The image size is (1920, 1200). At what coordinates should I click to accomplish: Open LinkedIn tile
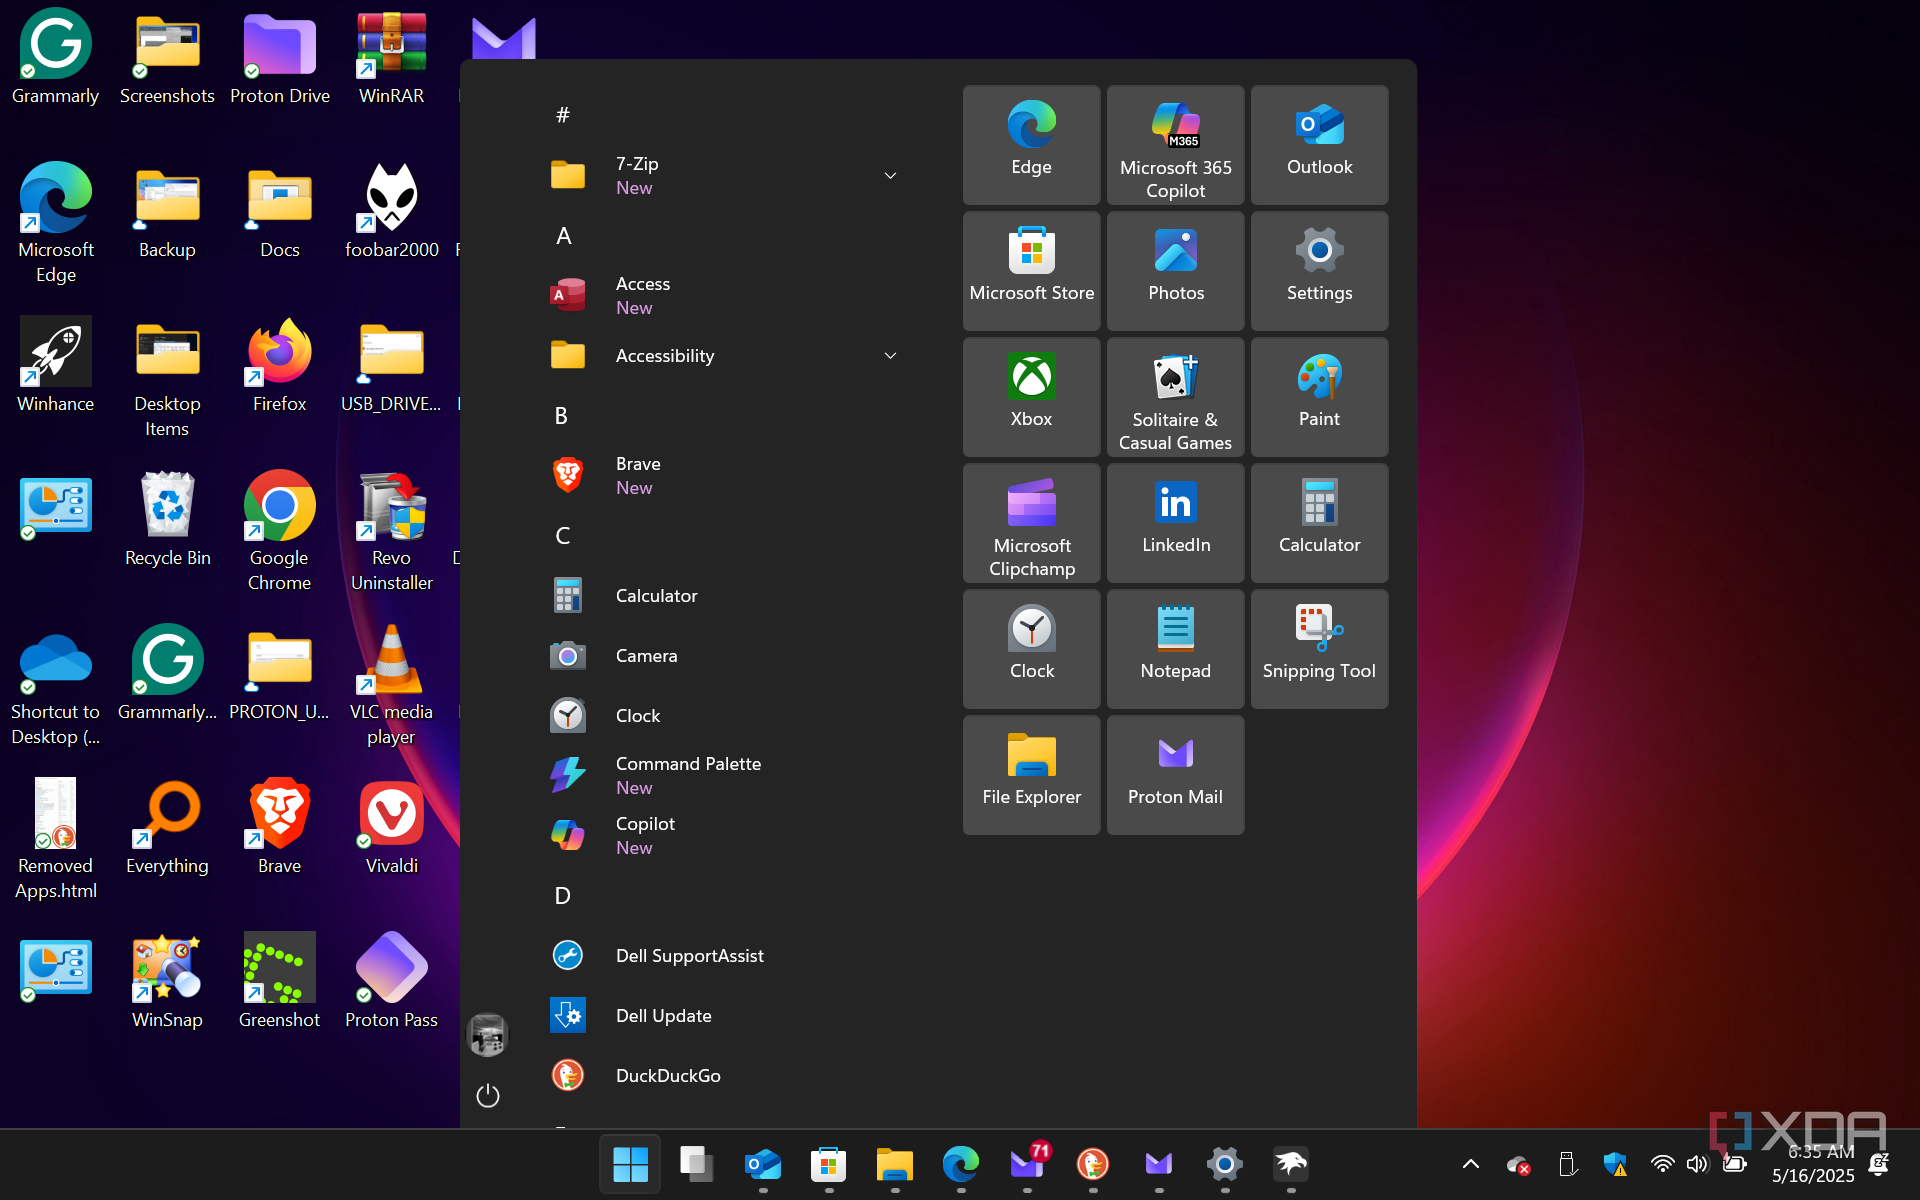[1175, 522]
